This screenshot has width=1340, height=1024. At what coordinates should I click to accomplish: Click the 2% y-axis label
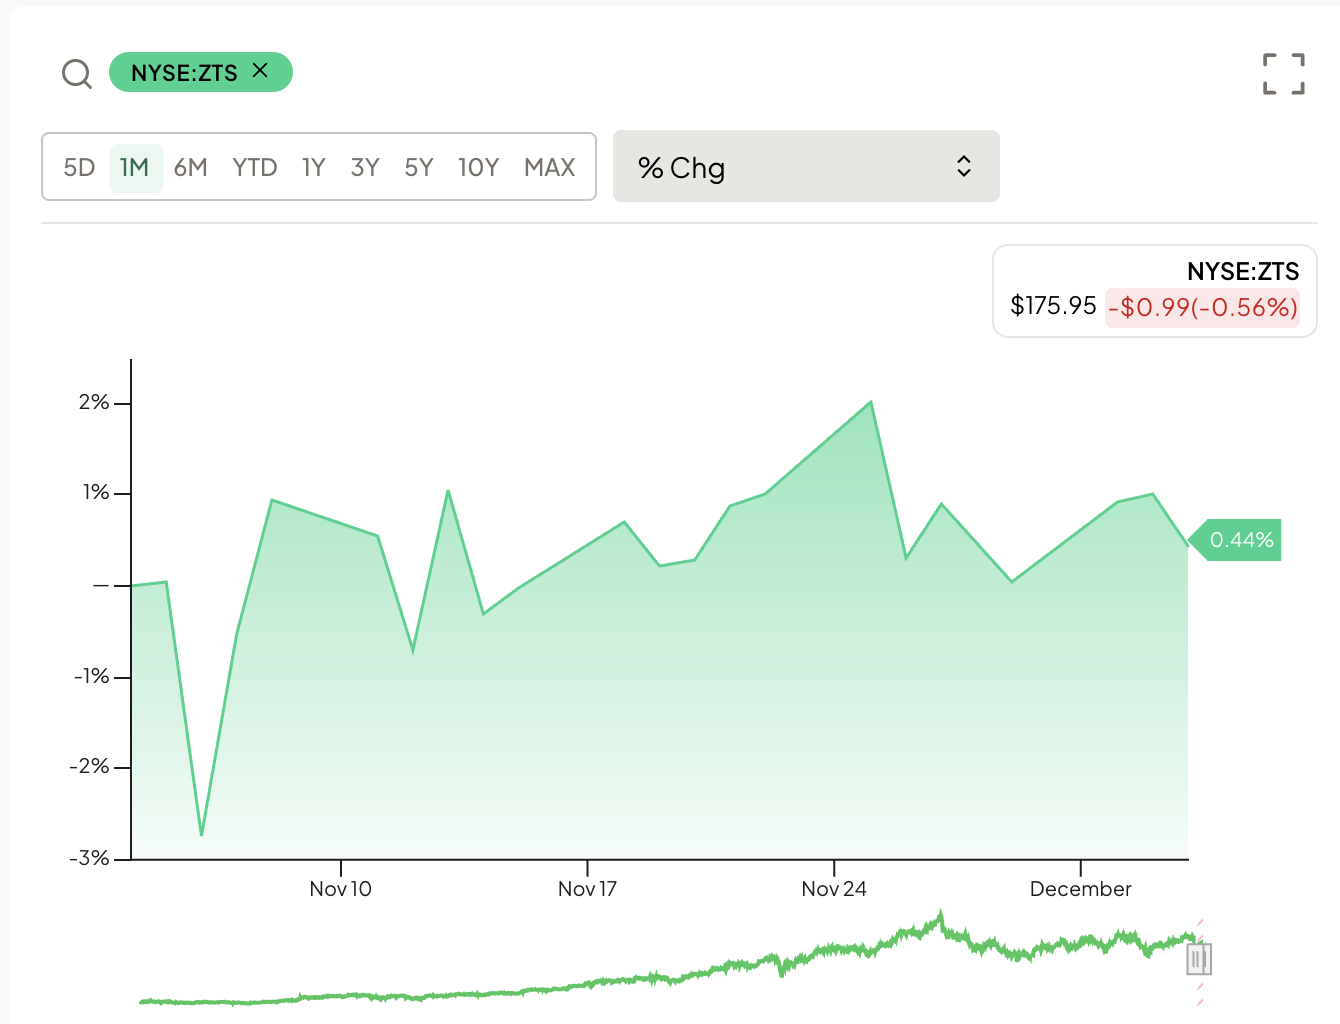94,402
